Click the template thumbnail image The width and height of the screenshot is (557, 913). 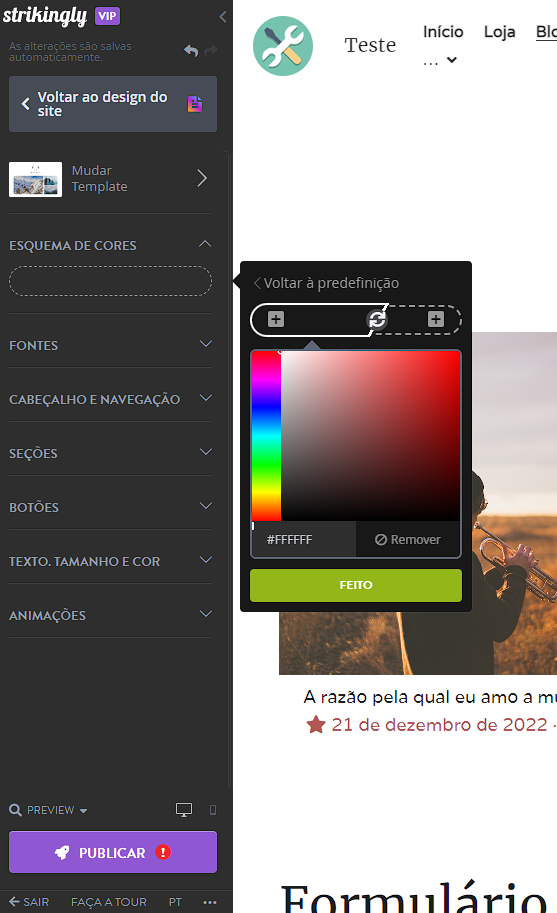[36, 179]
